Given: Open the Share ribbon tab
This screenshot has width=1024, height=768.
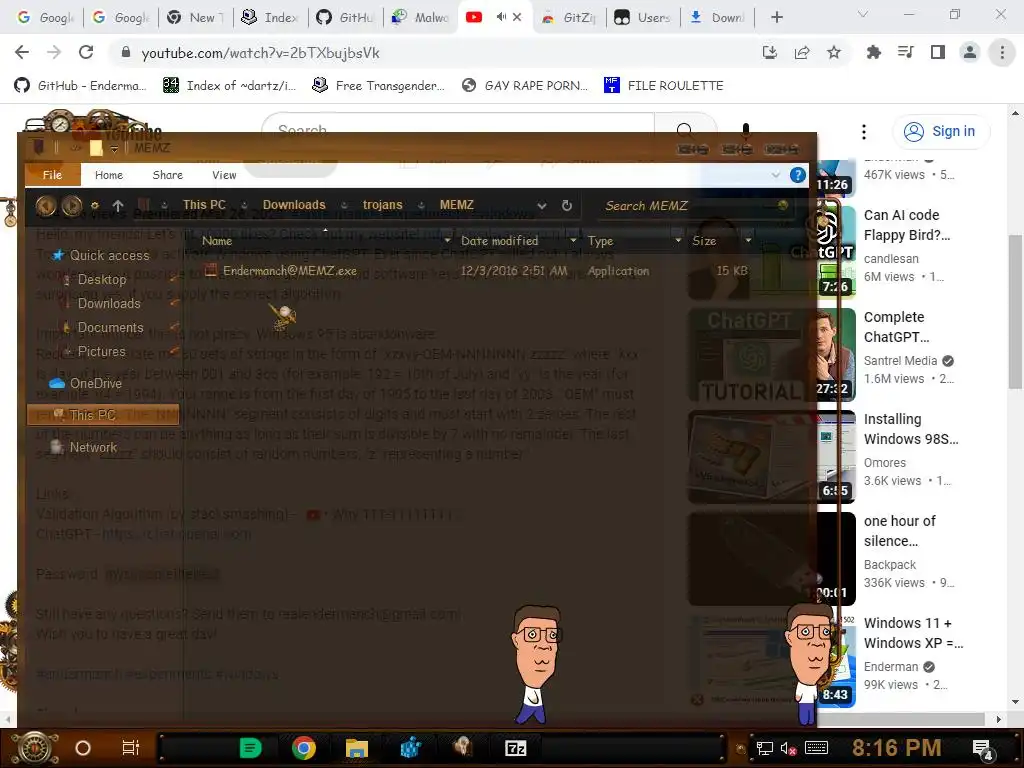Looking at the screenshot, I should click(167, 174).
